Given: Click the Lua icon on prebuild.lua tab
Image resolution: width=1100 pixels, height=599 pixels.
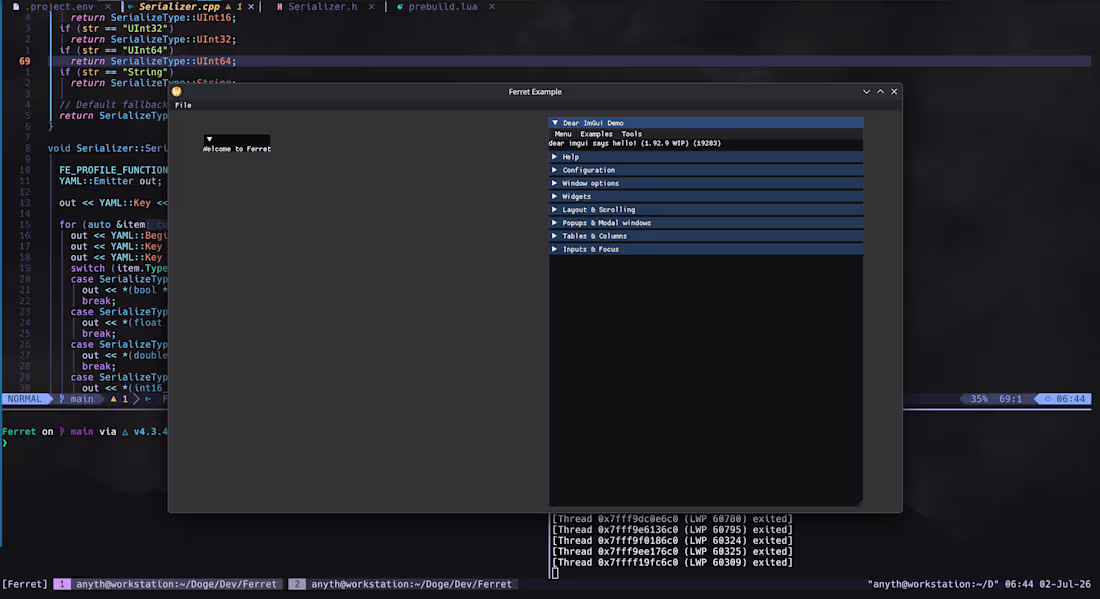Looking at the screenshot, I should pyautogui.click(x=400, y=6).
